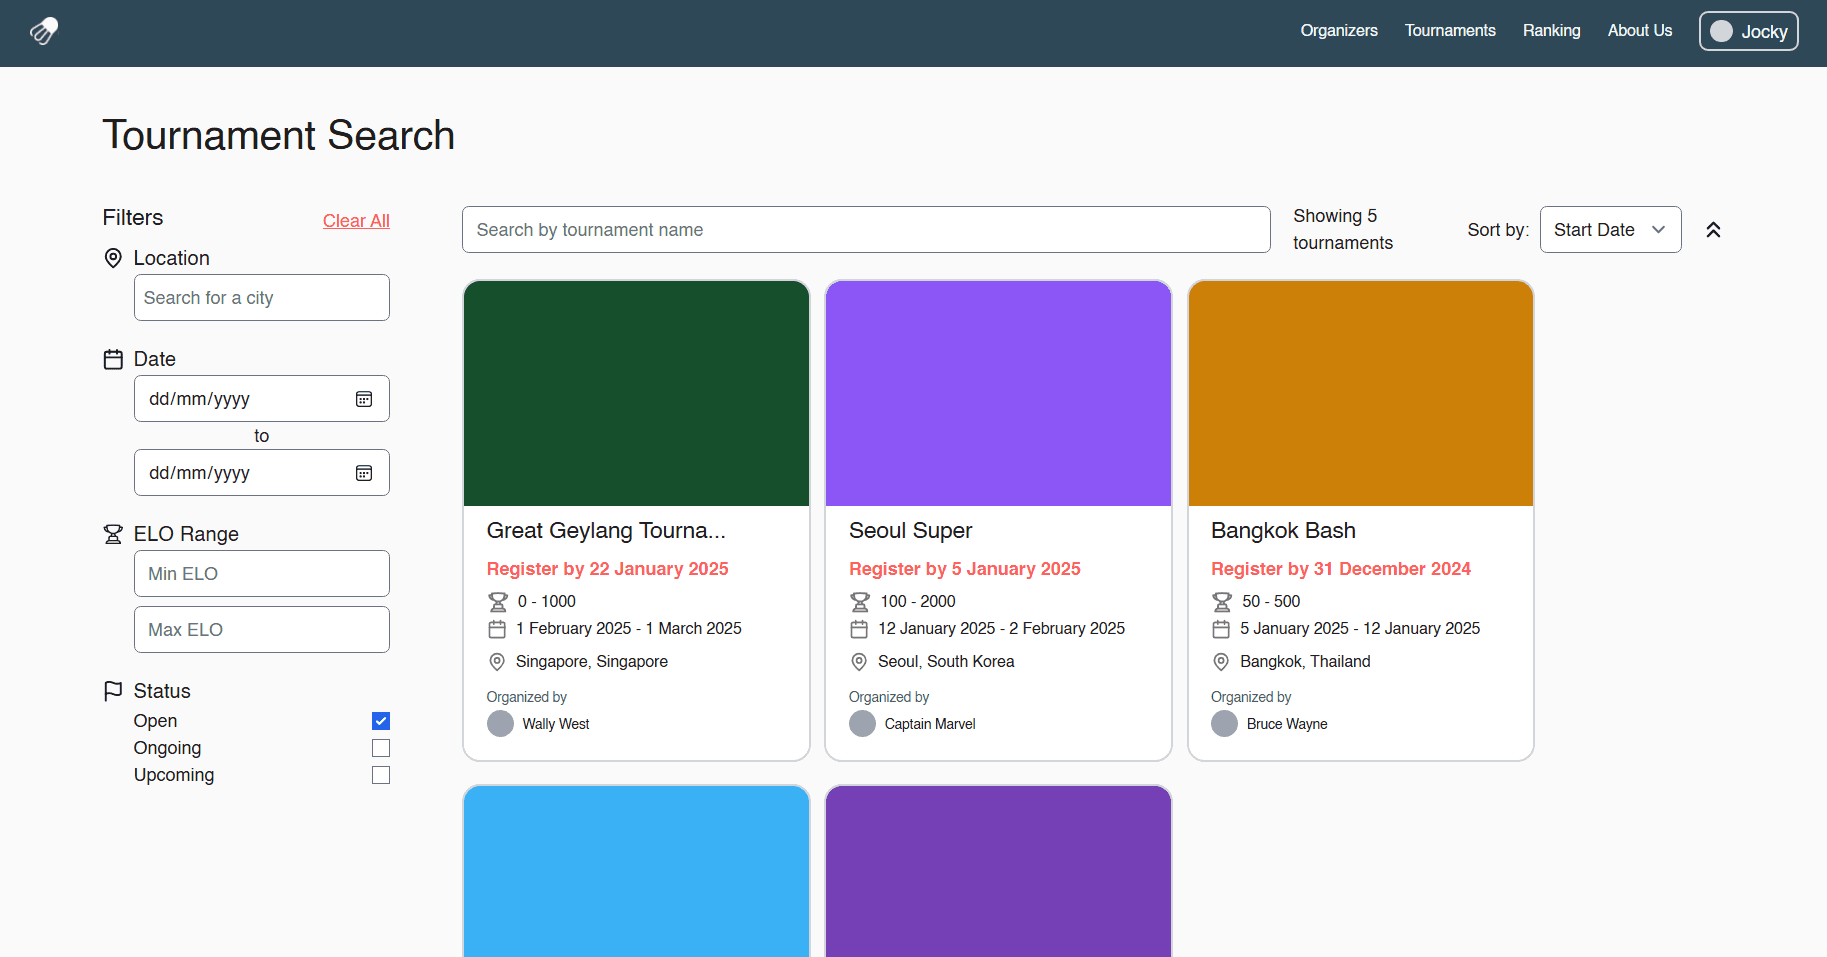Open the Ranking page
1827x957 pixels.
pyautogui.click(x=1551, y=31)
